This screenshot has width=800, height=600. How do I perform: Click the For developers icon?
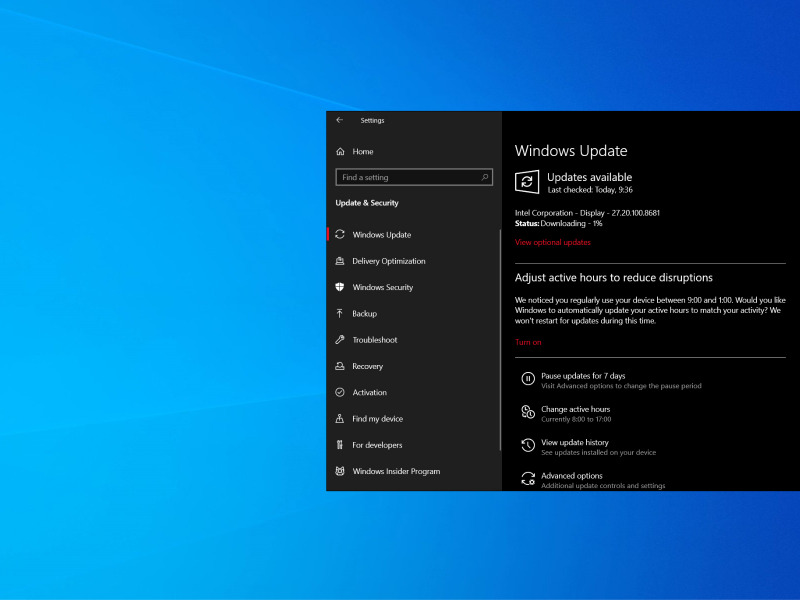click(x=340, y=445)
